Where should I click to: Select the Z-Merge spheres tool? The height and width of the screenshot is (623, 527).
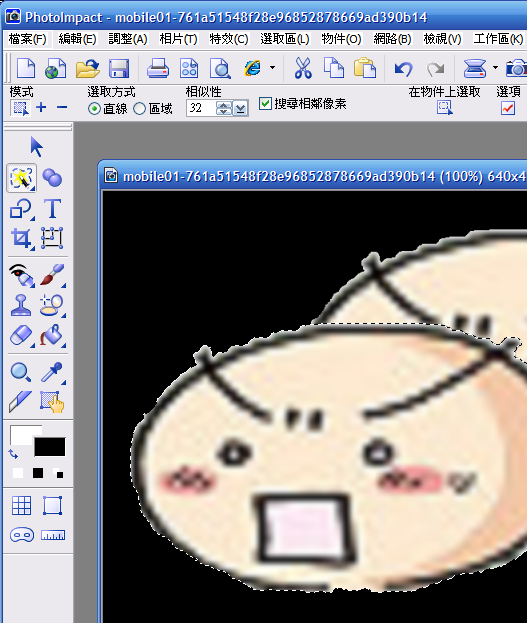coord(52,178)
